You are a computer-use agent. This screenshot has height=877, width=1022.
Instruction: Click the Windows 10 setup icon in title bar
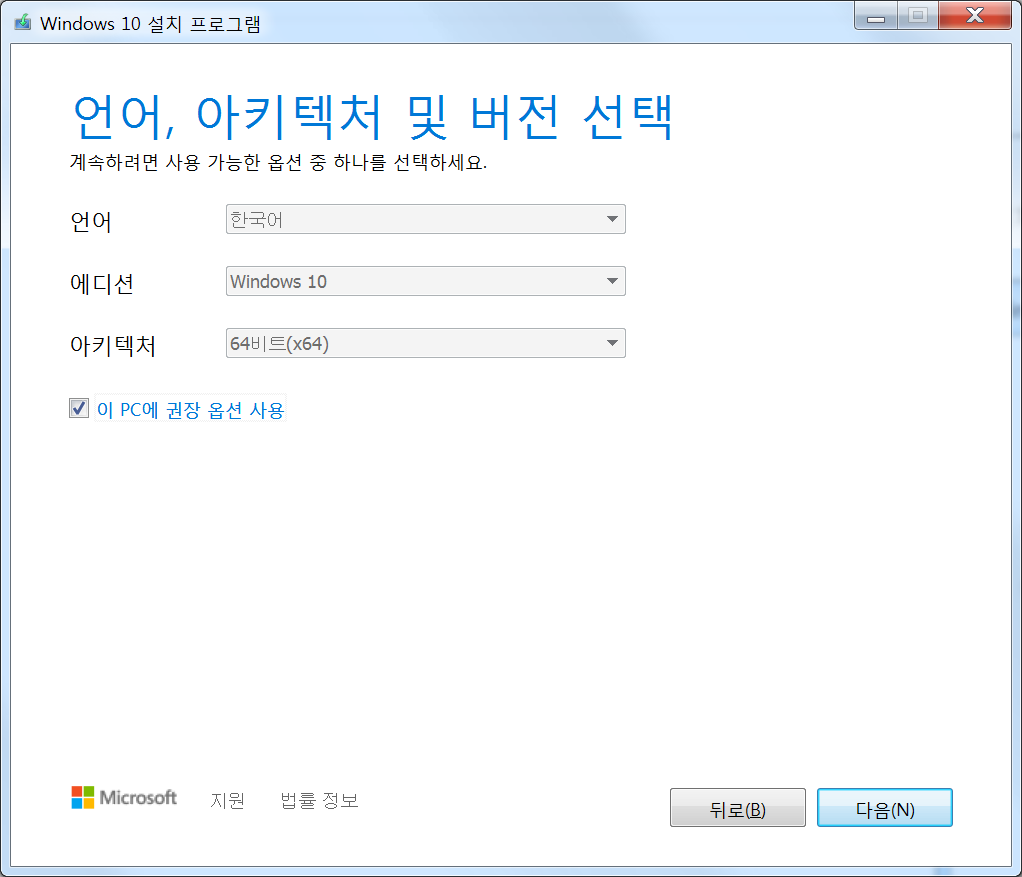point(22,23)
